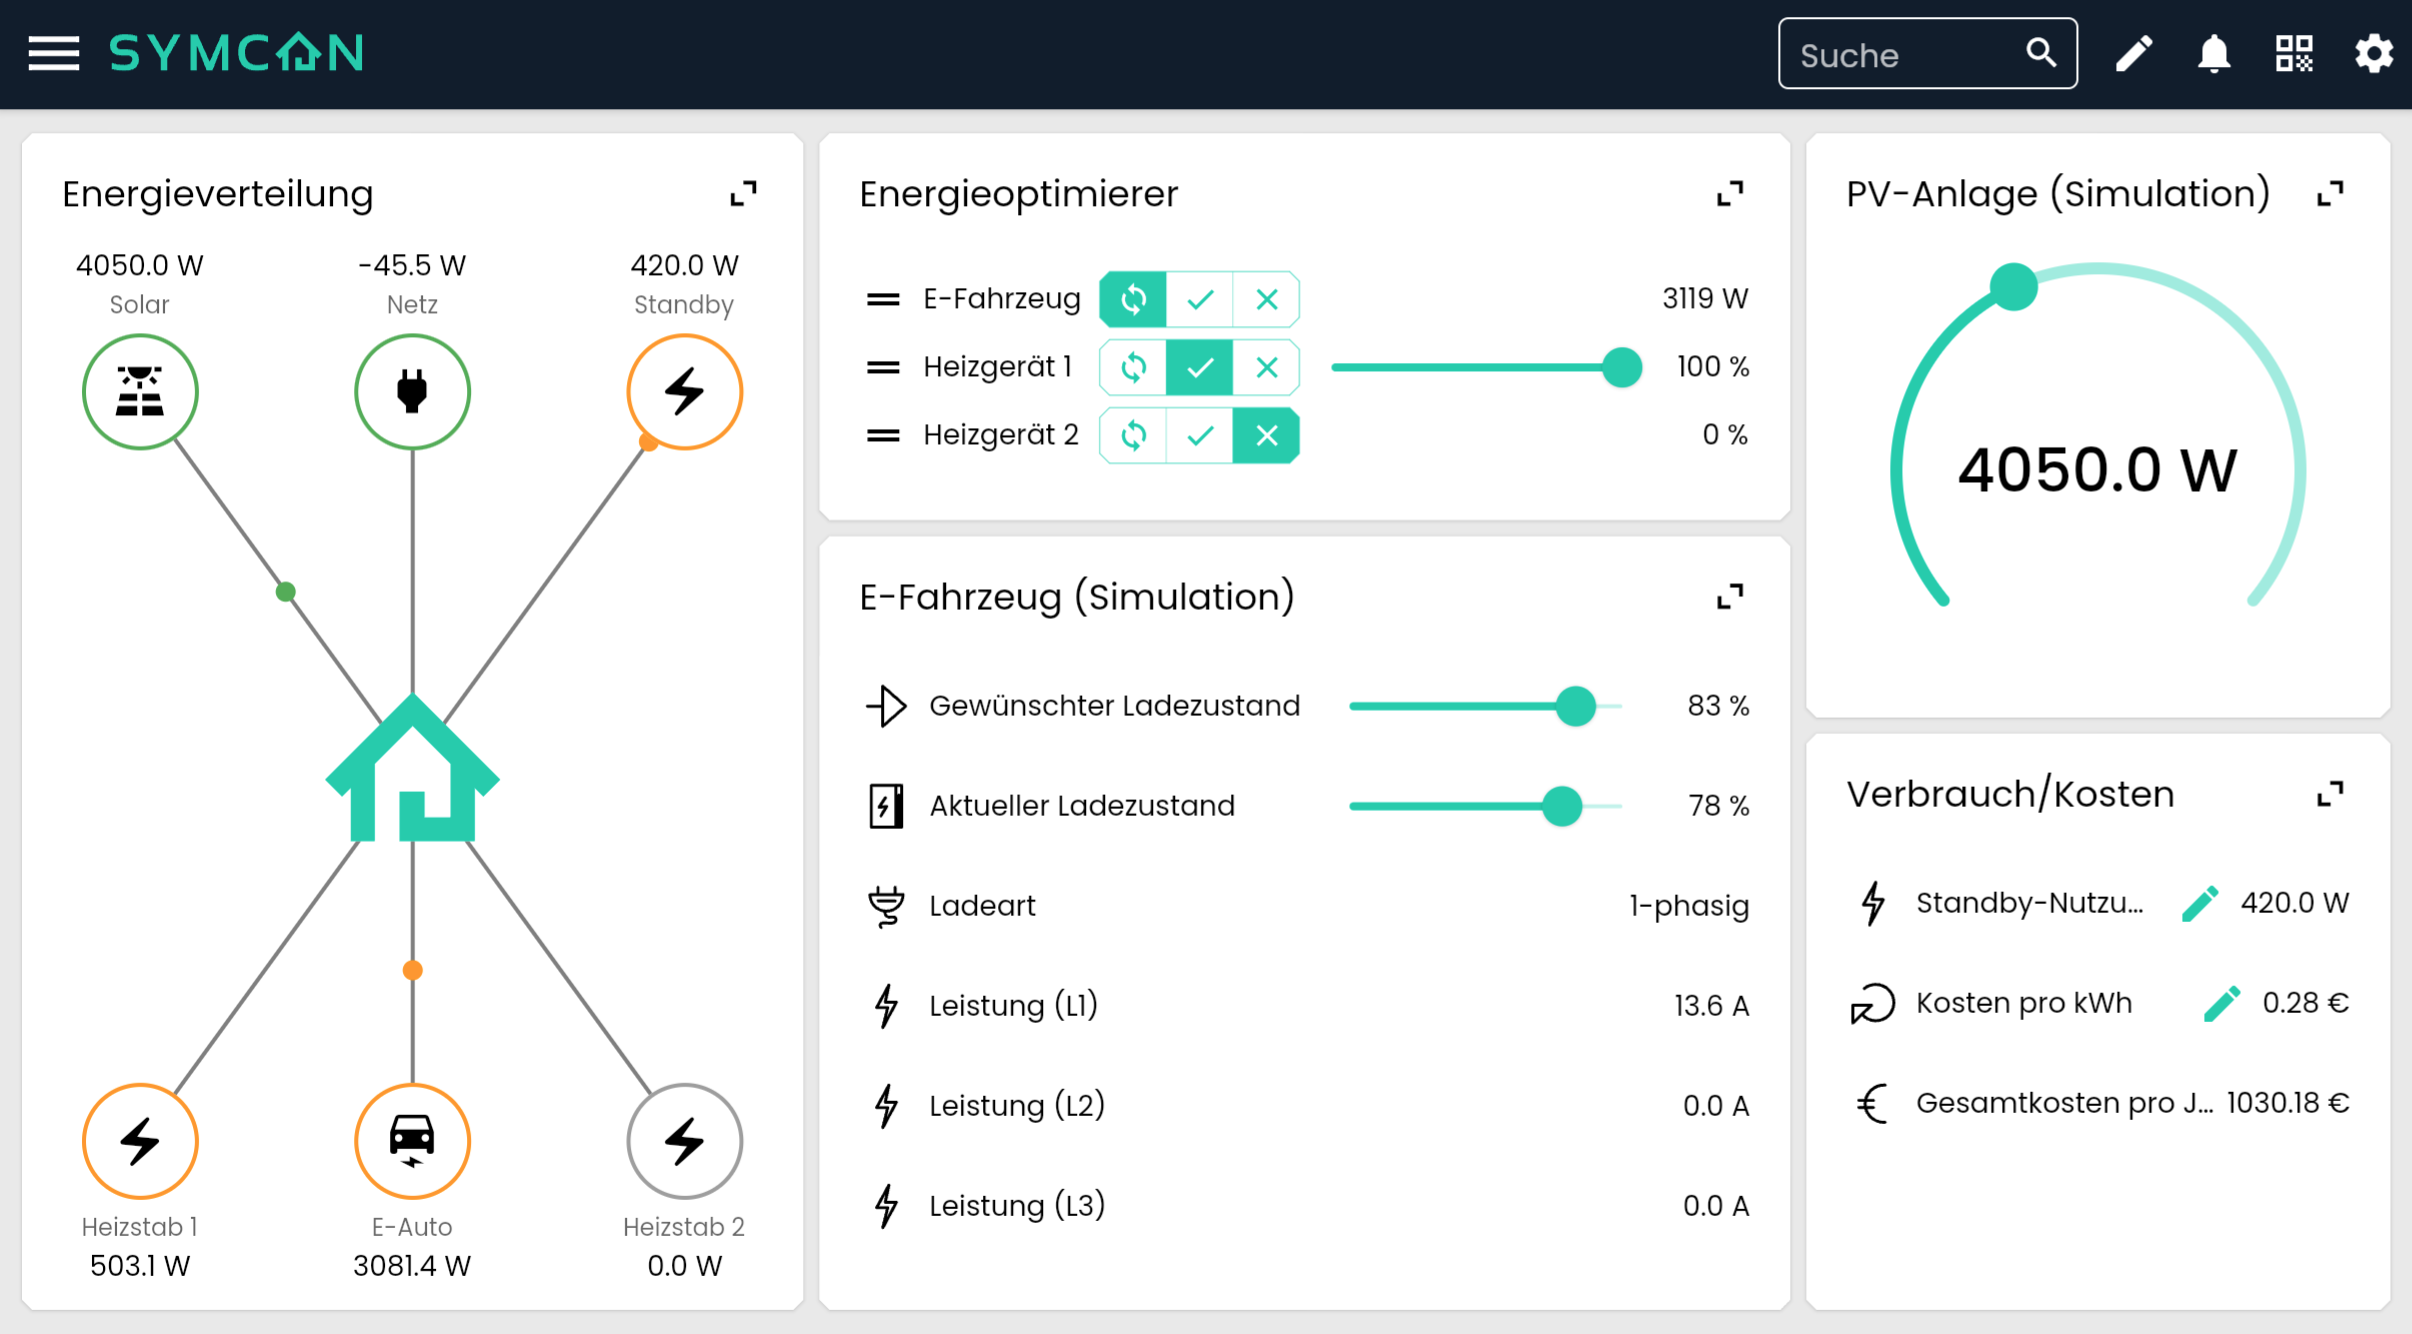This screenshot has width=2412, height=1334.
Task: Click the search magnifier button
Action: 2041,53
